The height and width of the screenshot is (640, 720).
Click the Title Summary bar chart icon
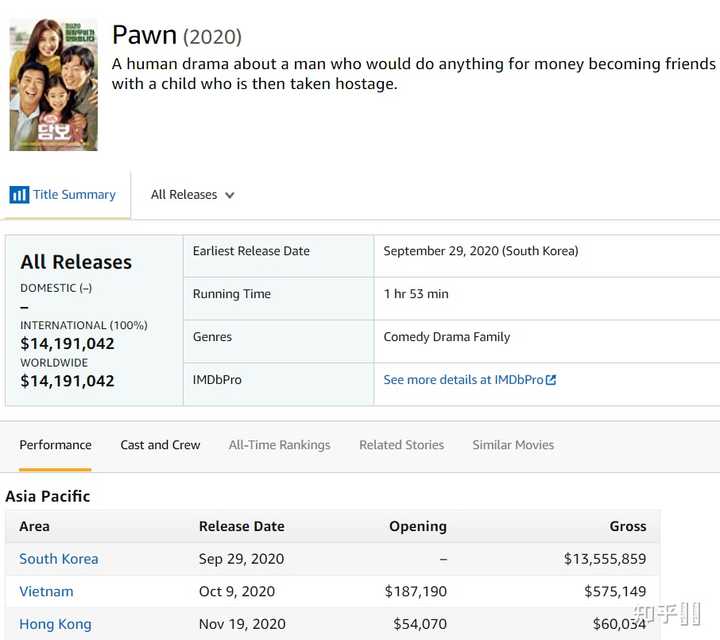point(19,195)
